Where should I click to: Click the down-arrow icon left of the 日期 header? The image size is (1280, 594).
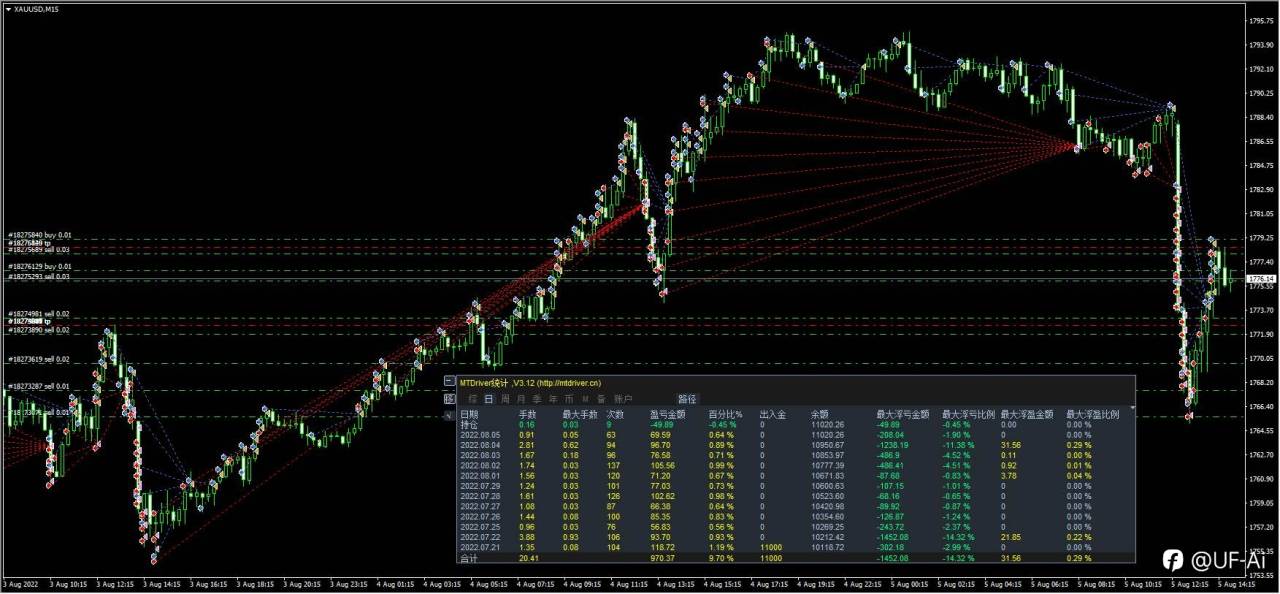449,415
